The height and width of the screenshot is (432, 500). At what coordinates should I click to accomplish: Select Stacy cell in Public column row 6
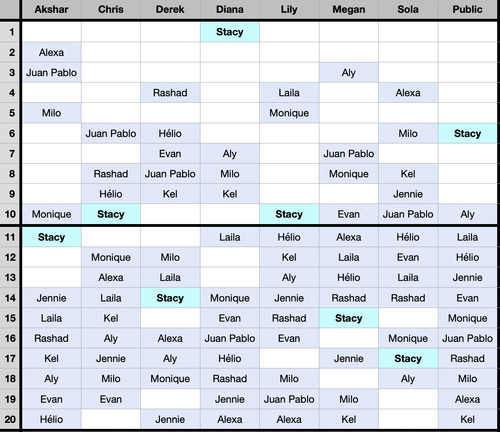pos(467,133)
